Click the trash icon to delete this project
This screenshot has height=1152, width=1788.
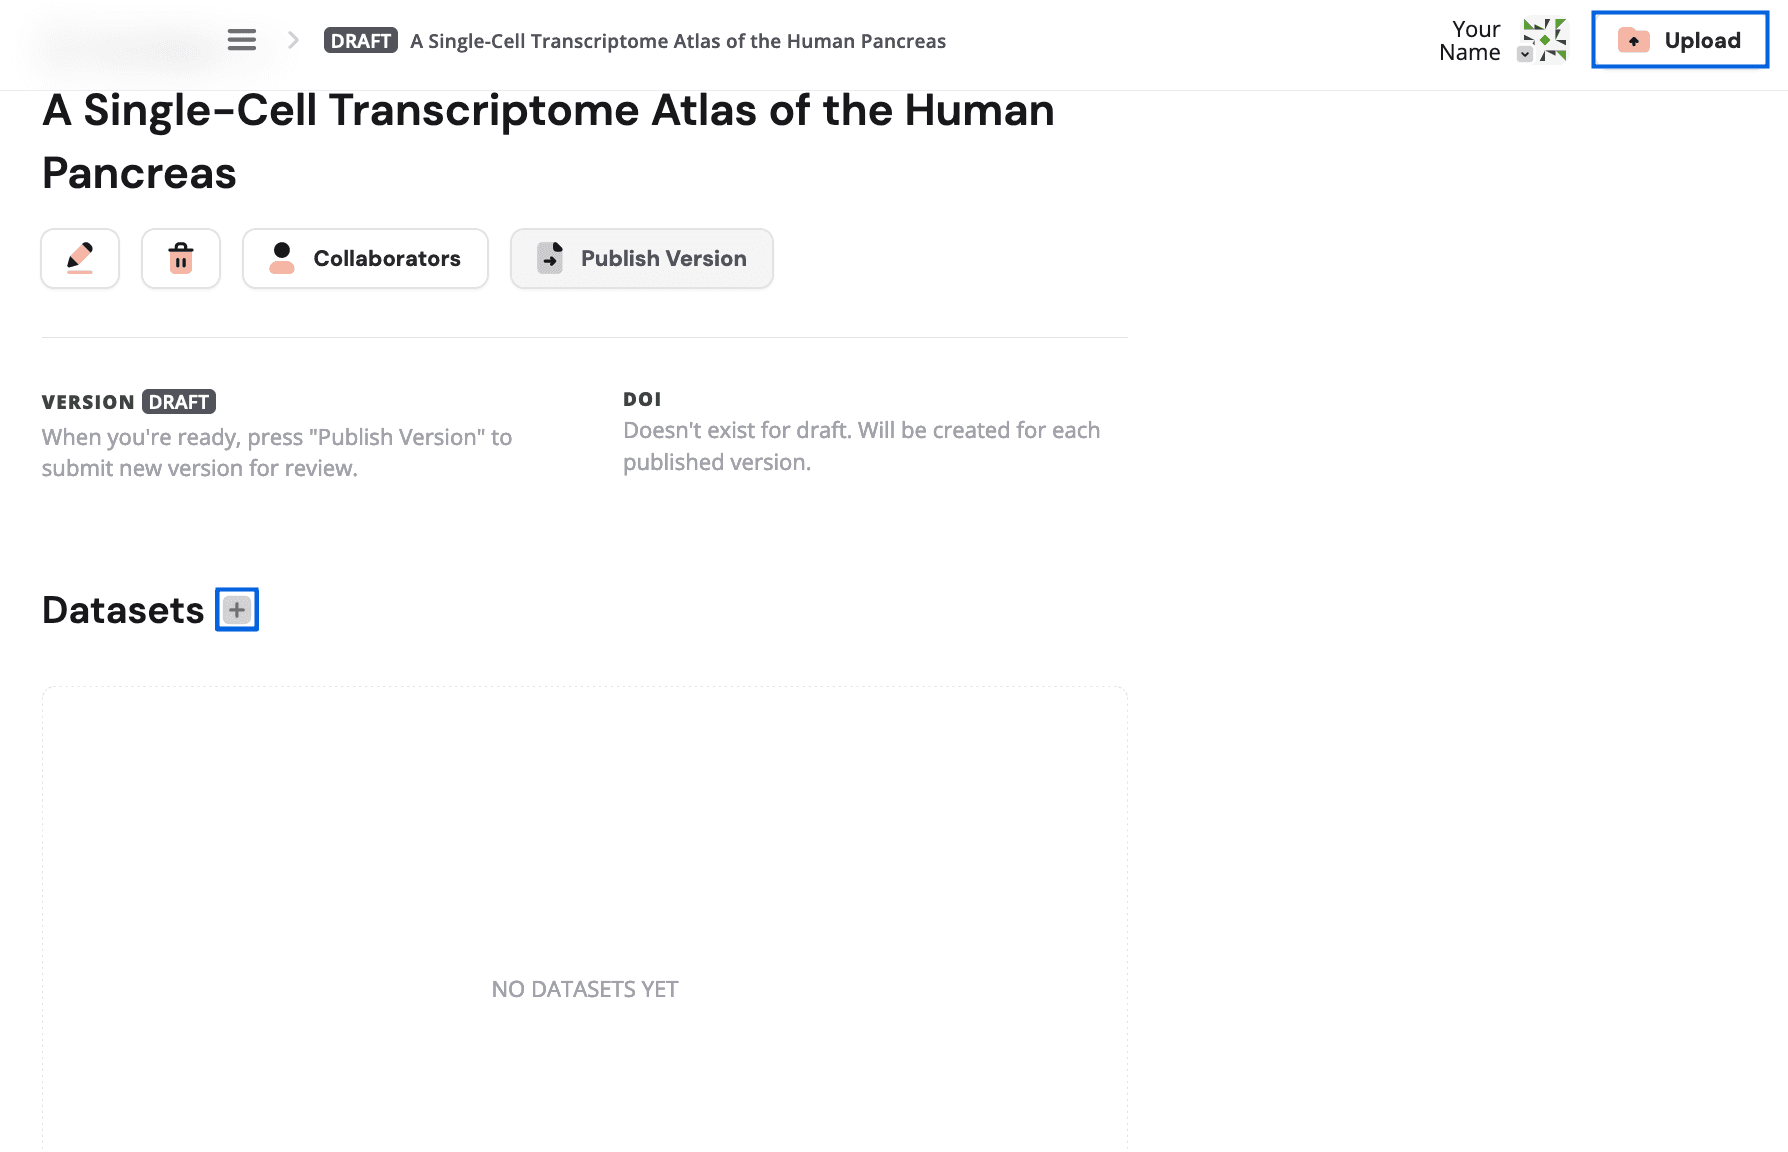click(180, 258)
